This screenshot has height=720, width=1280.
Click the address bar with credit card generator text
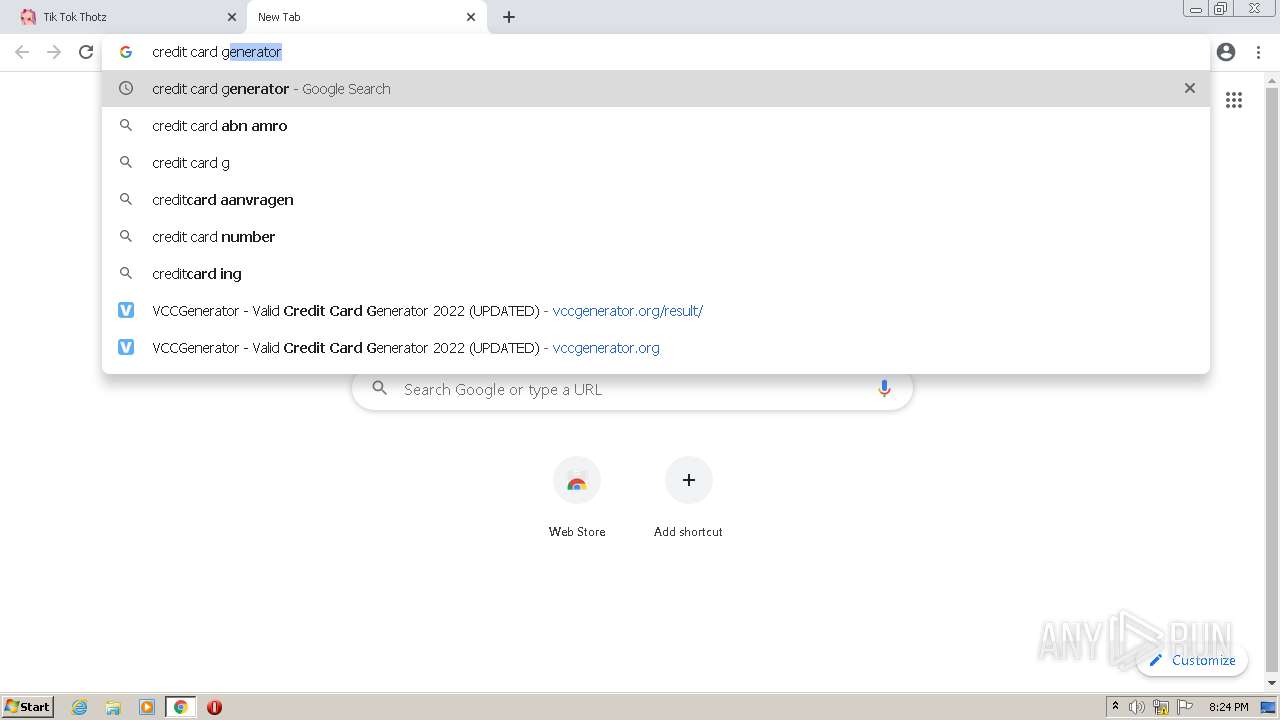[655, 52]
